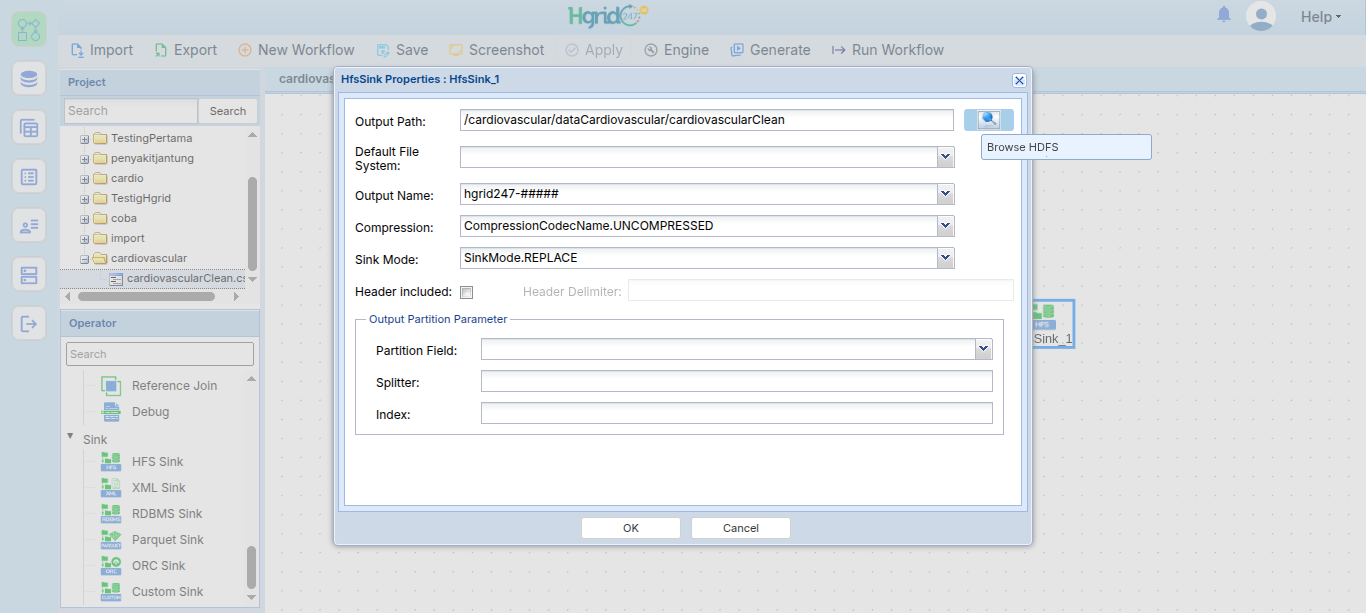The image size is (1366, 613).
Task: Close the HfsSink Properties dialog
Action: (1019, 80)
